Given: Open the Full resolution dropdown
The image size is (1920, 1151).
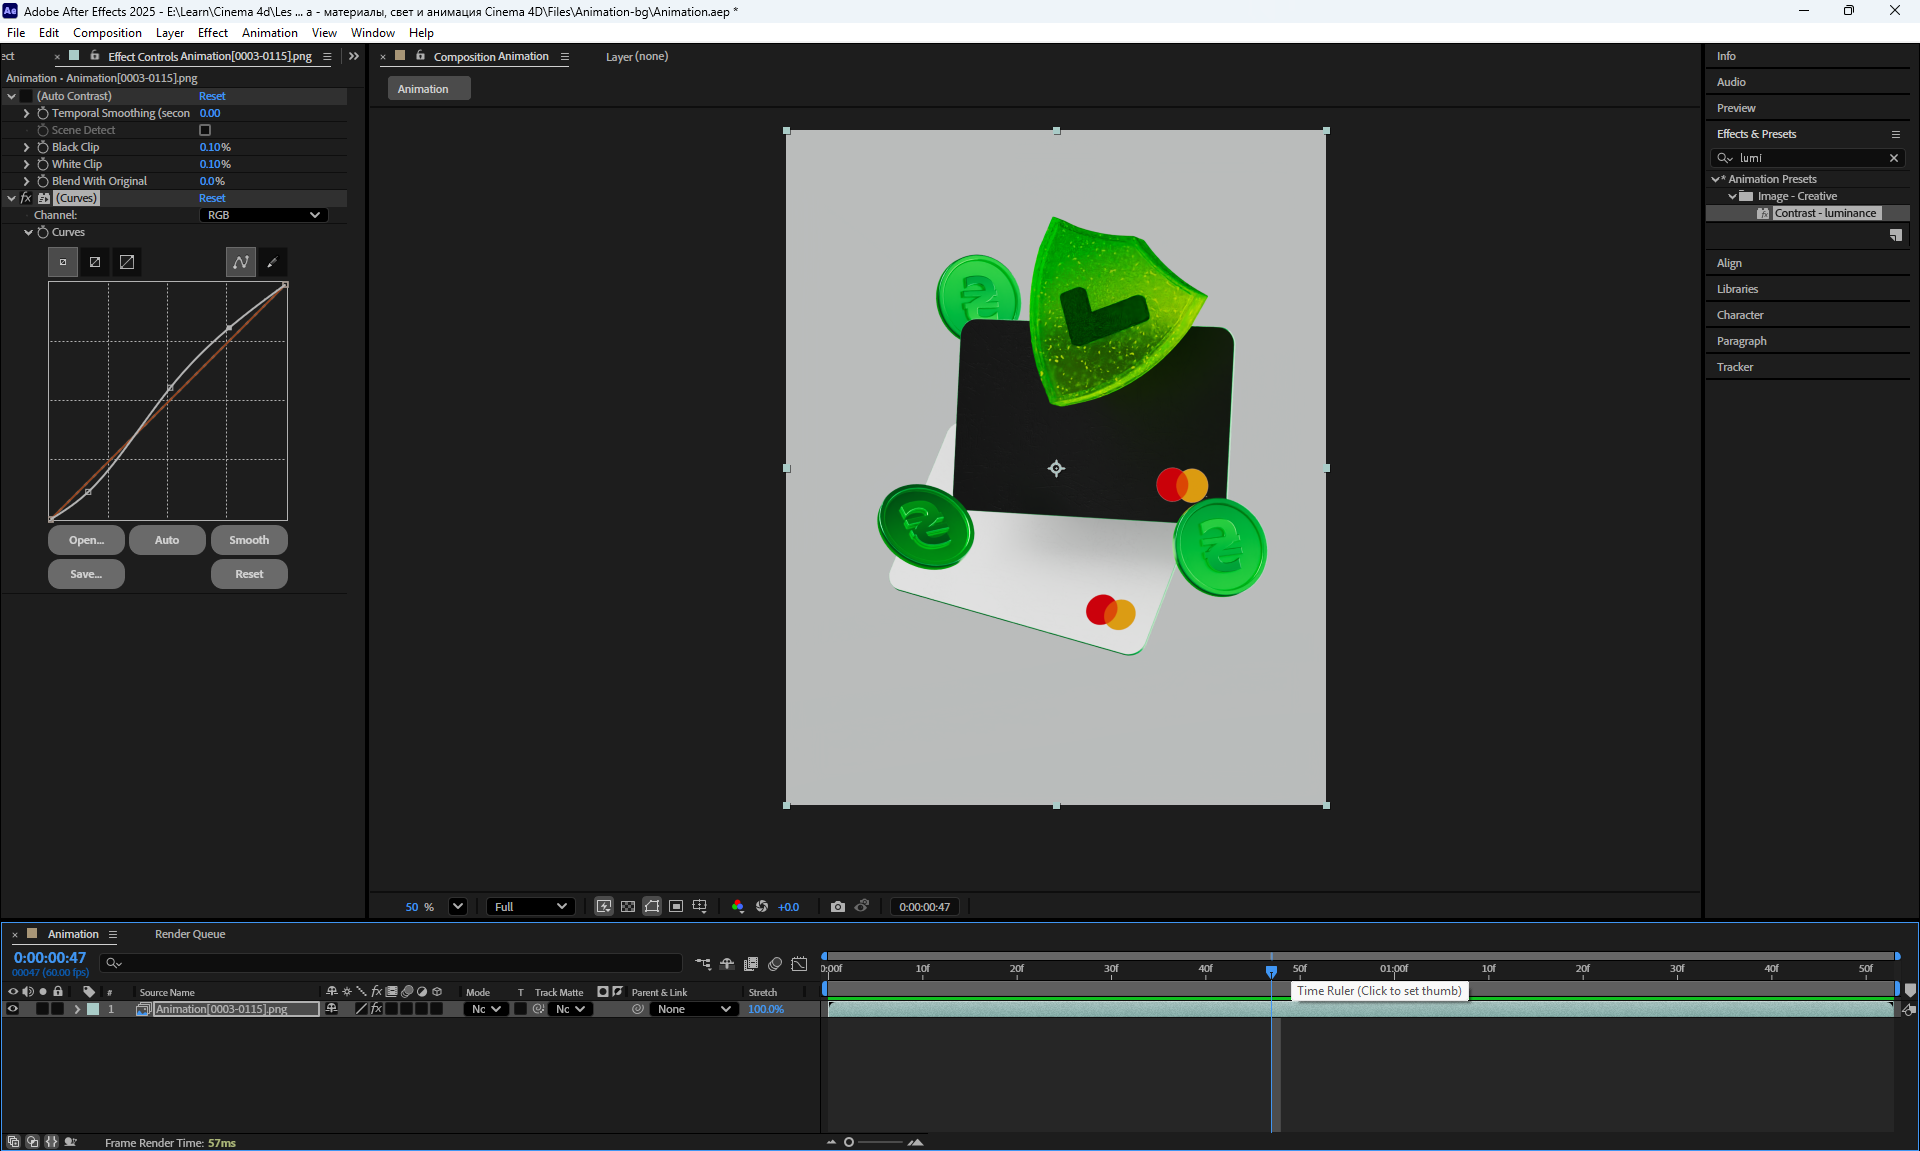Looking at the screenshot, I should click(530, 907).
